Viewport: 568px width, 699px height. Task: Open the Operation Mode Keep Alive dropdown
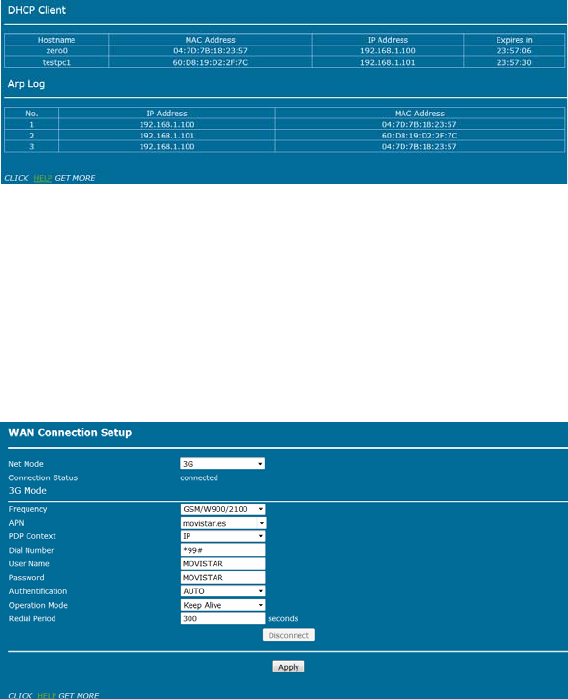tap(223, 605)
